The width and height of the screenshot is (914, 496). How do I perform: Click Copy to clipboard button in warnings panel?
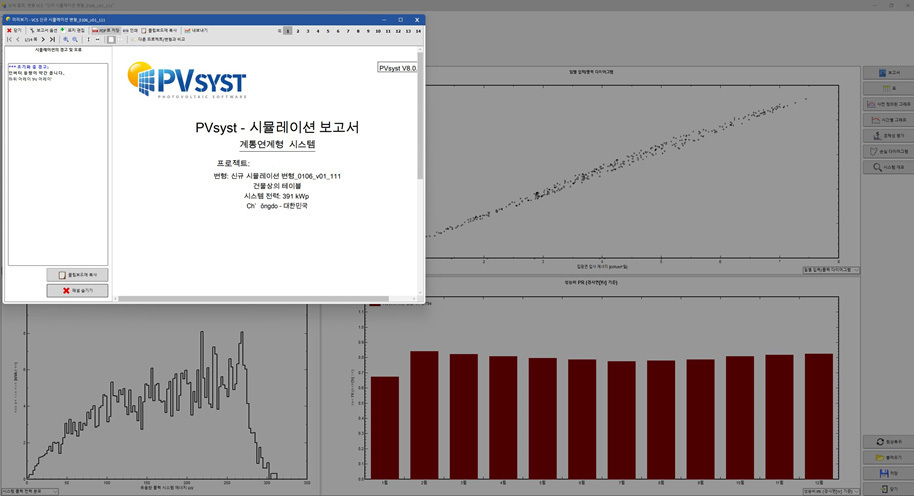pyautogui.click(x=78, y=275)
